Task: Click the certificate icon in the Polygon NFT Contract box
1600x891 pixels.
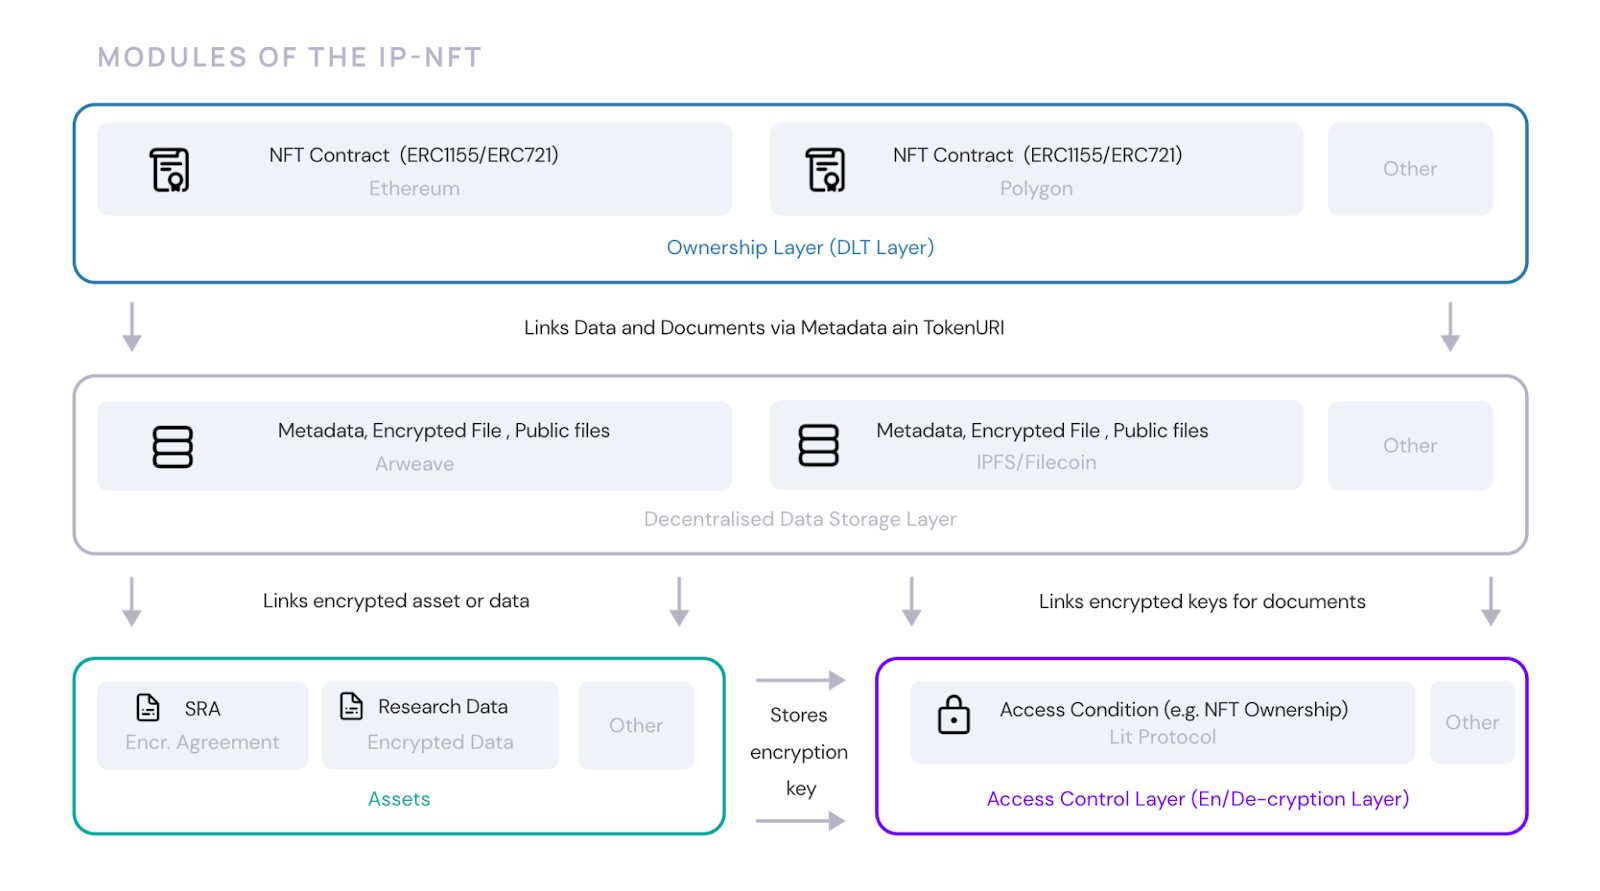Action: pyautogui.click(x=826, y=169)
